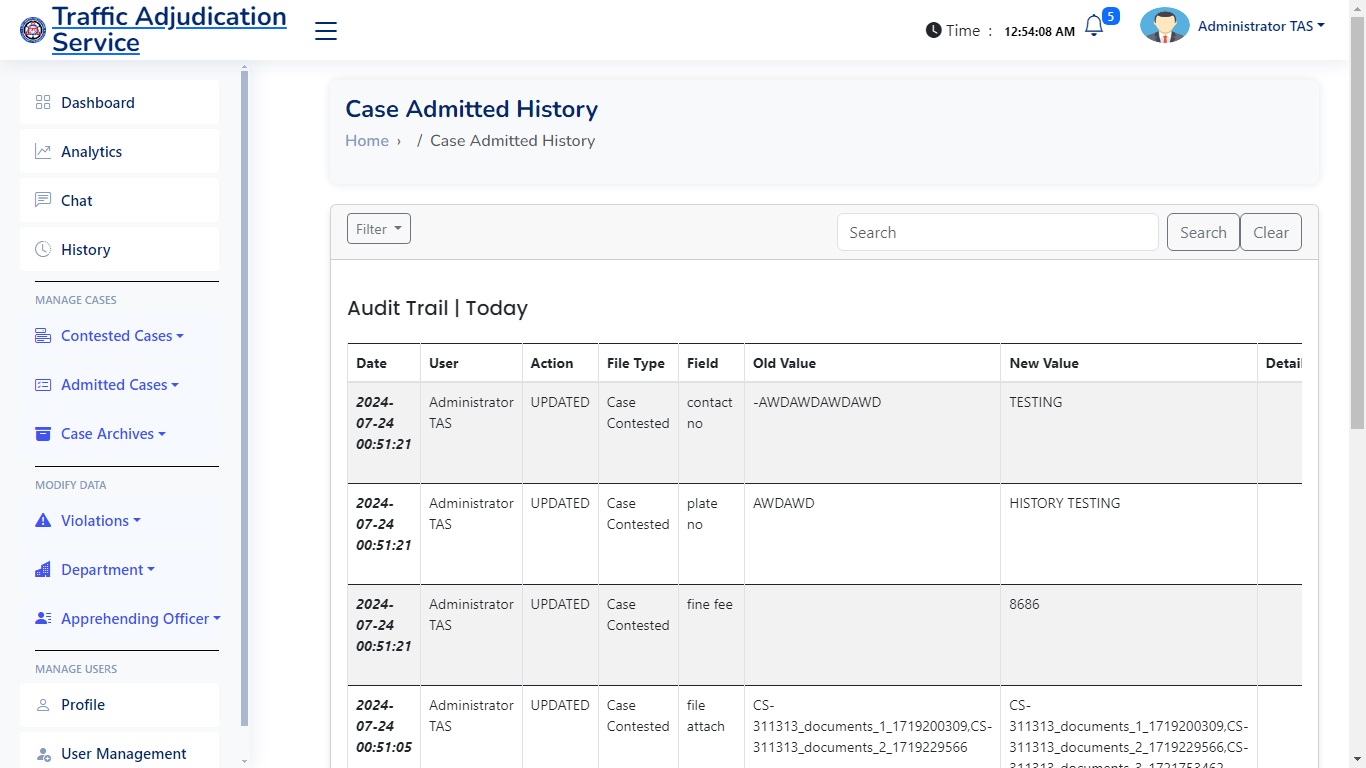Expand the Contested Cases menu
The width and height of the screenshot is (1366, 768).
click(121, 336)
